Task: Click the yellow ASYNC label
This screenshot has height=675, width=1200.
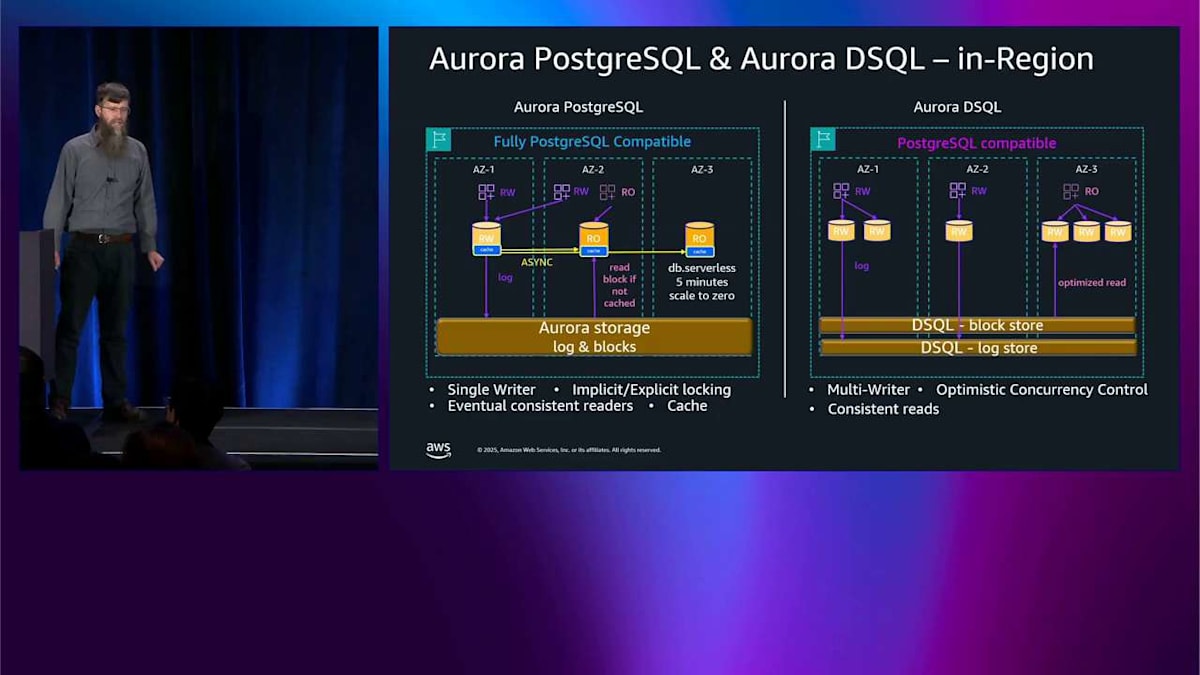Action: 537,262
